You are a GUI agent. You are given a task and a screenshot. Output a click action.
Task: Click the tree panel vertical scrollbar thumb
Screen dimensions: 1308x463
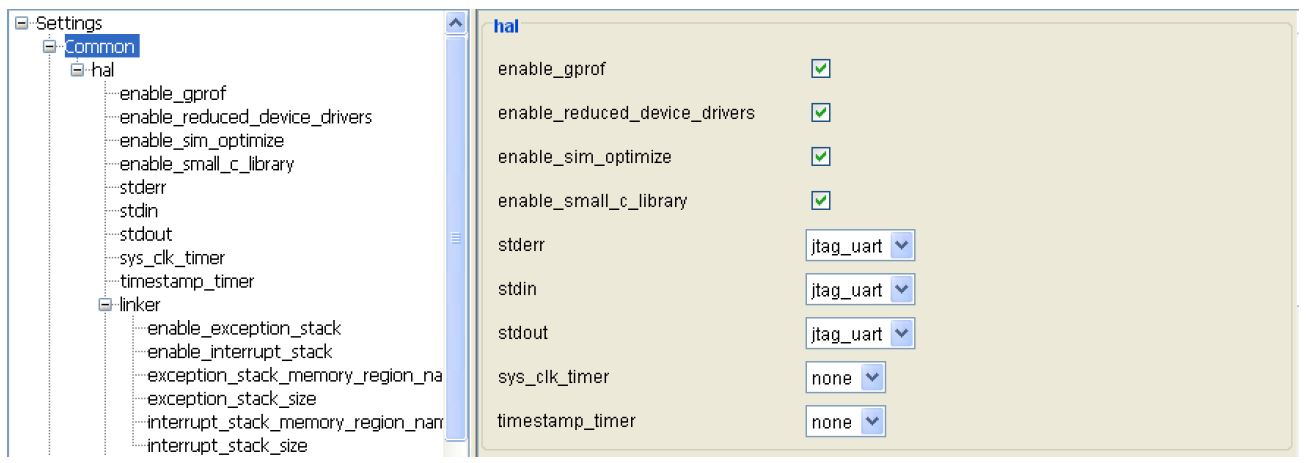click(x=456, y=240)
